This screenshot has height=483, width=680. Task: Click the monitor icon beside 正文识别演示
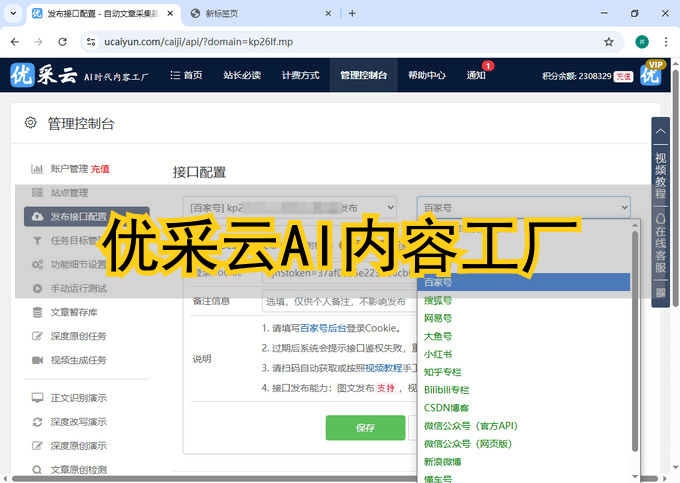[x=37, y=397]
